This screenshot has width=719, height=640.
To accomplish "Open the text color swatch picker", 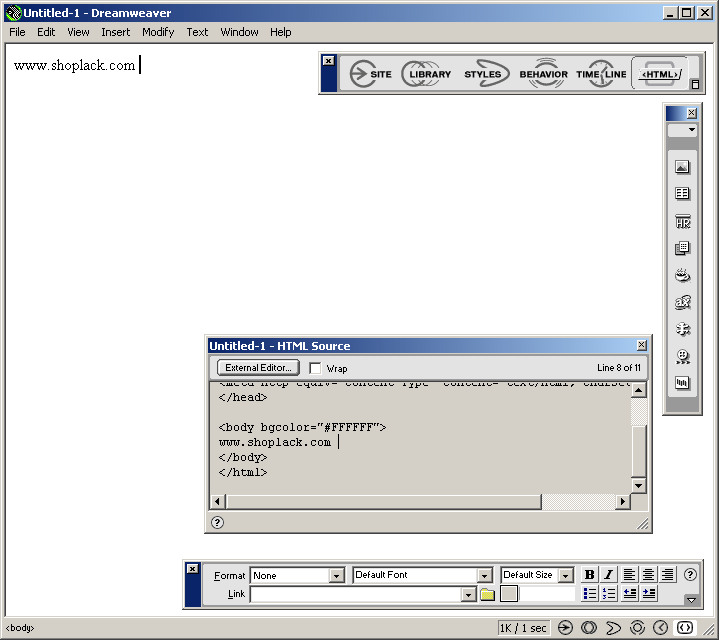I will coord(509,594).
